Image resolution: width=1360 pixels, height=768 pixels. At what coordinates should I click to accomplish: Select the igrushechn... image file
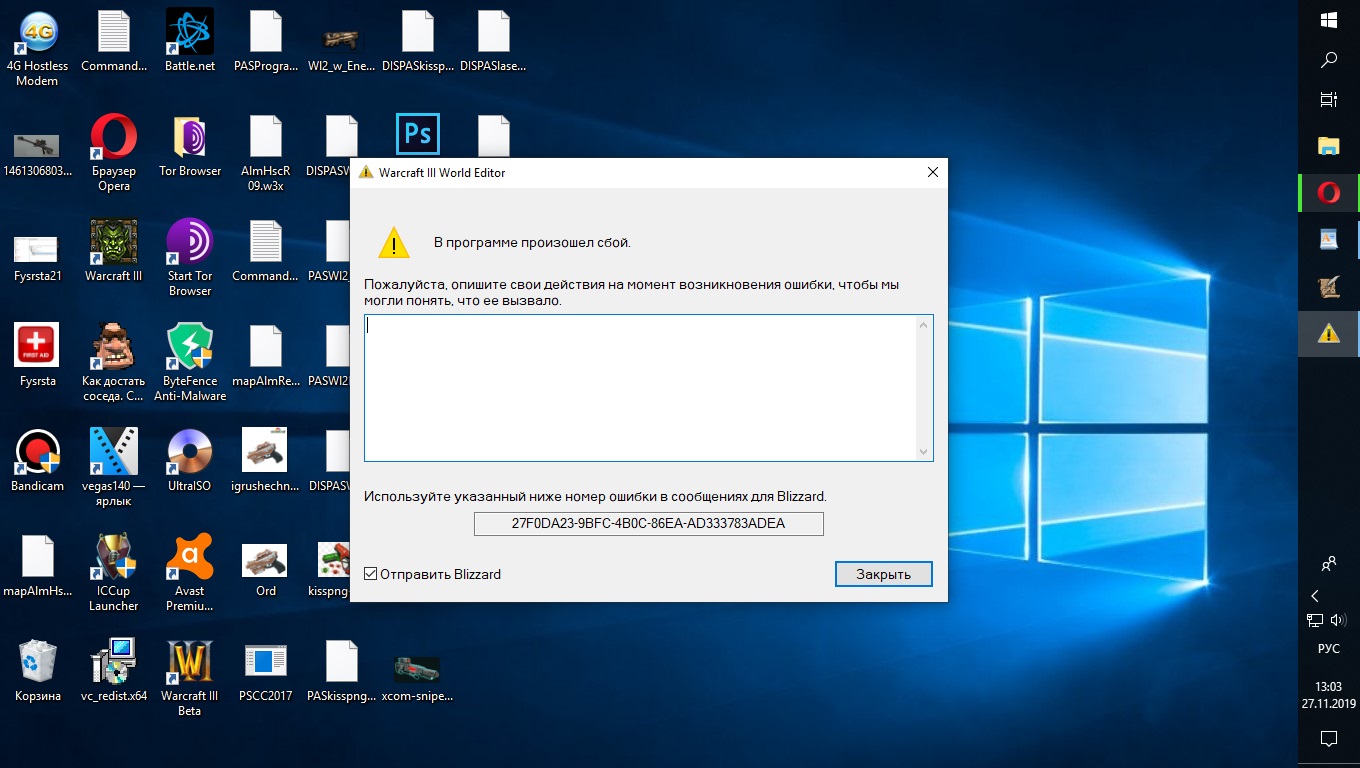point(266,462)
